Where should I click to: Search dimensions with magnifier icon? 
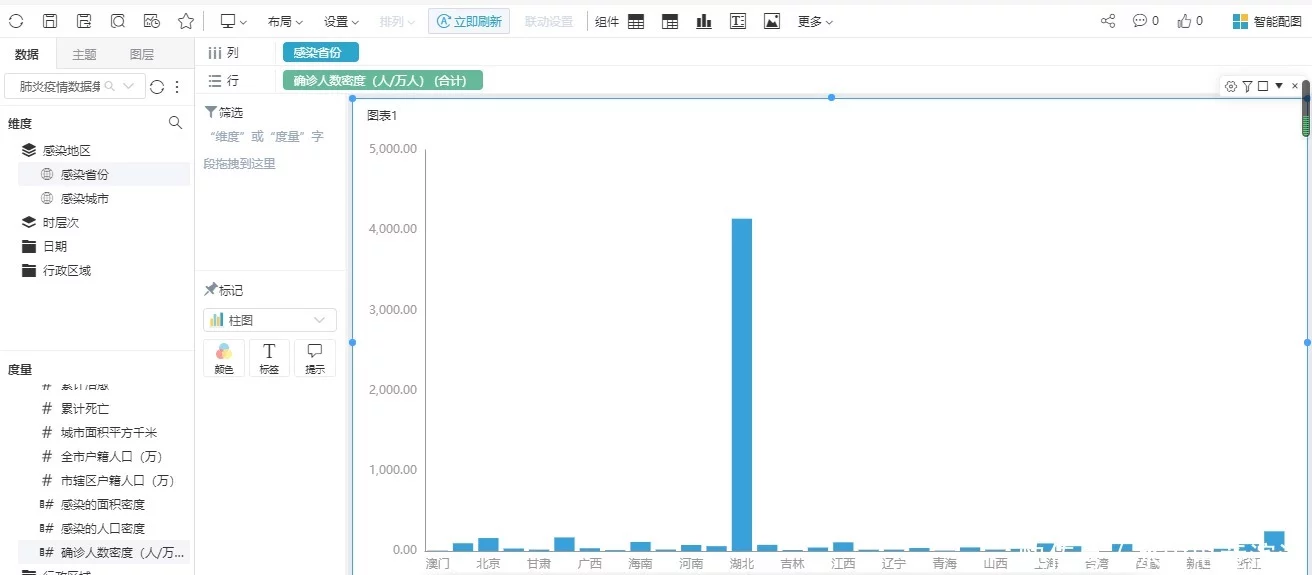point(175,123)
